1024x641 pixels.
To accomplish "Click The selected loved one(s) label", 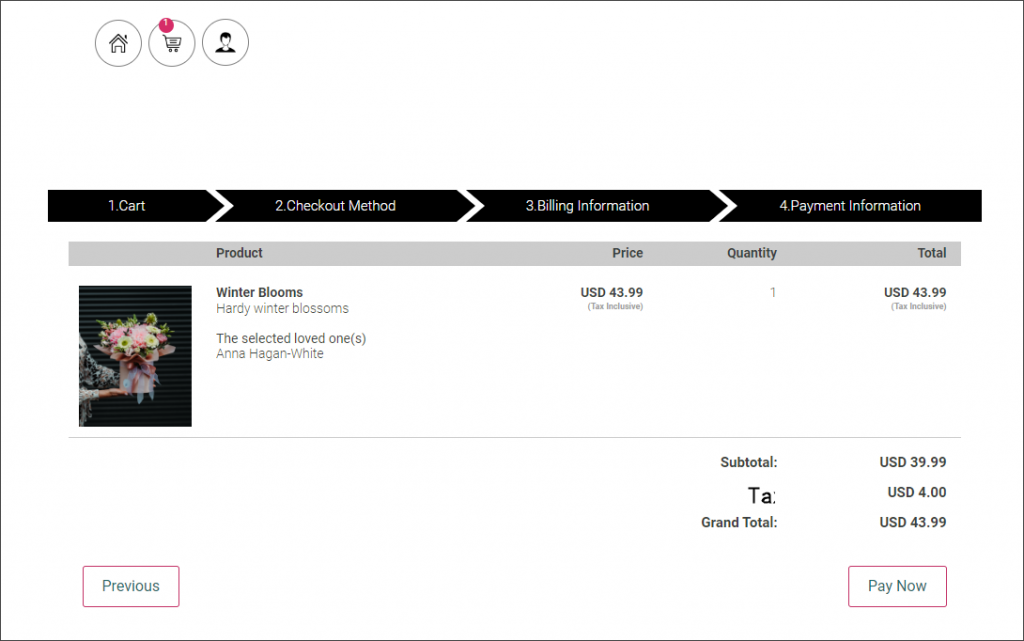I will click(x=291, y=338).
